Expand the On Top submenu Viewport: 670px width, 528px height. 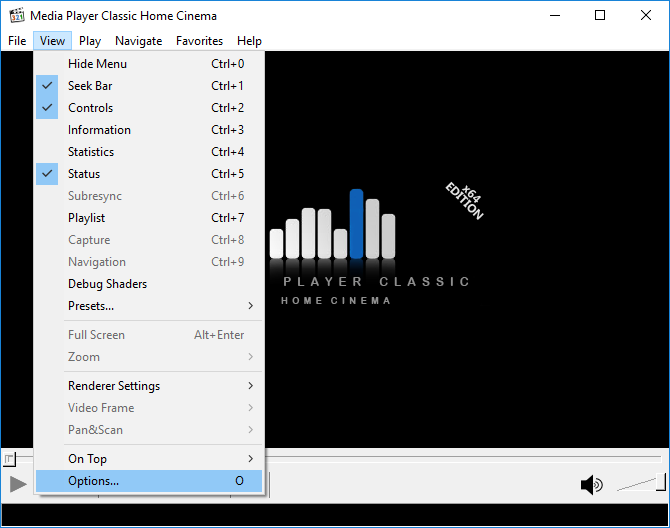[149, 459]
